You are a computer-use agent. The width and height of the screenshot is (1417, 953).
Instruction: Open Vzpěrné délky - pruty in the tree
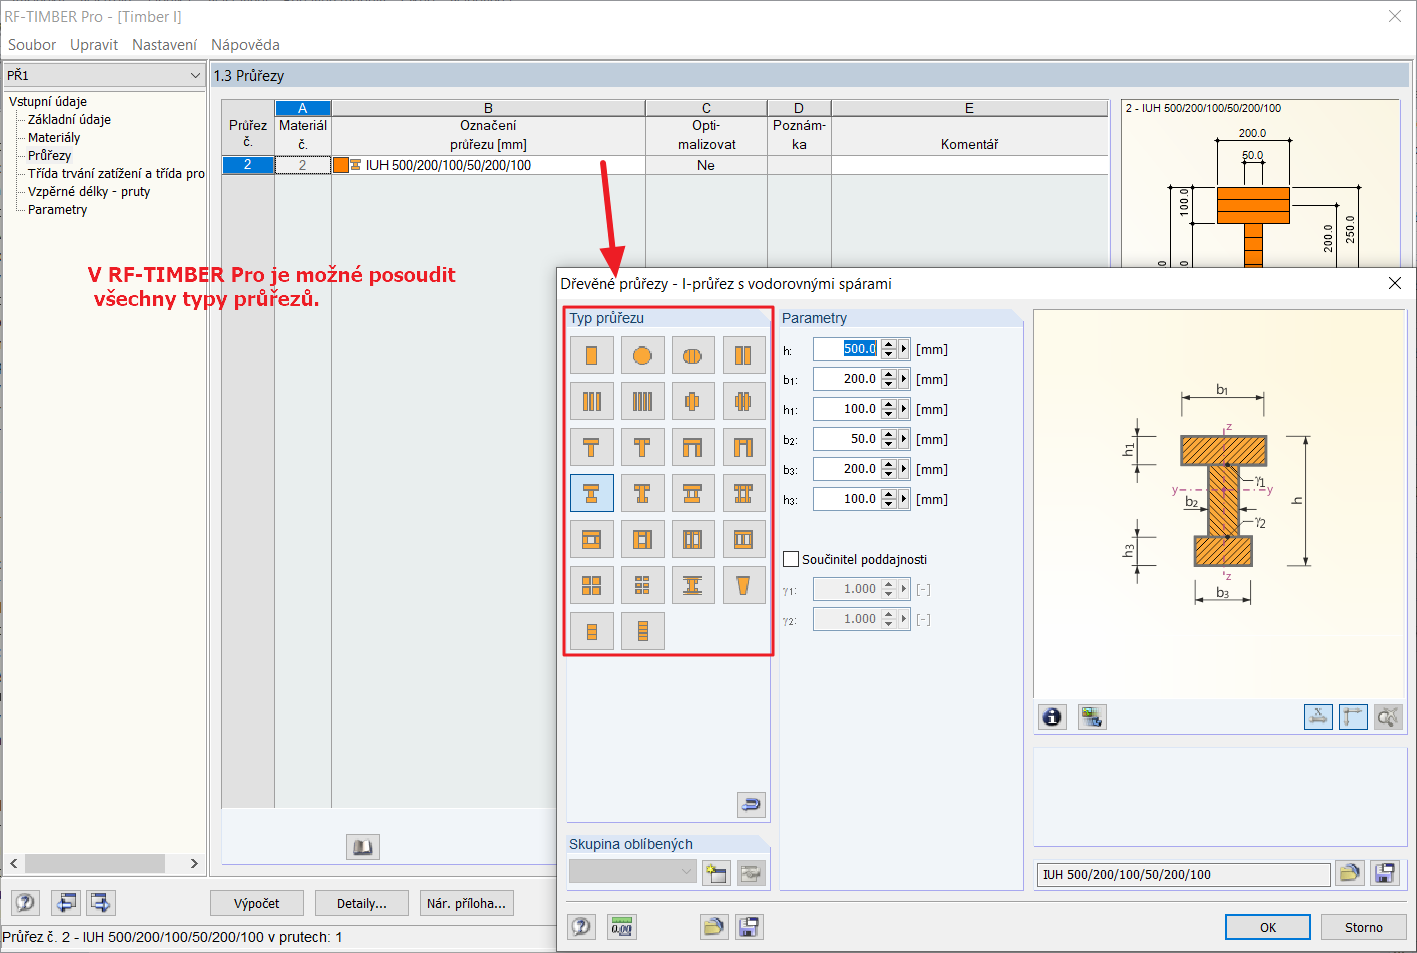point(89,191)
